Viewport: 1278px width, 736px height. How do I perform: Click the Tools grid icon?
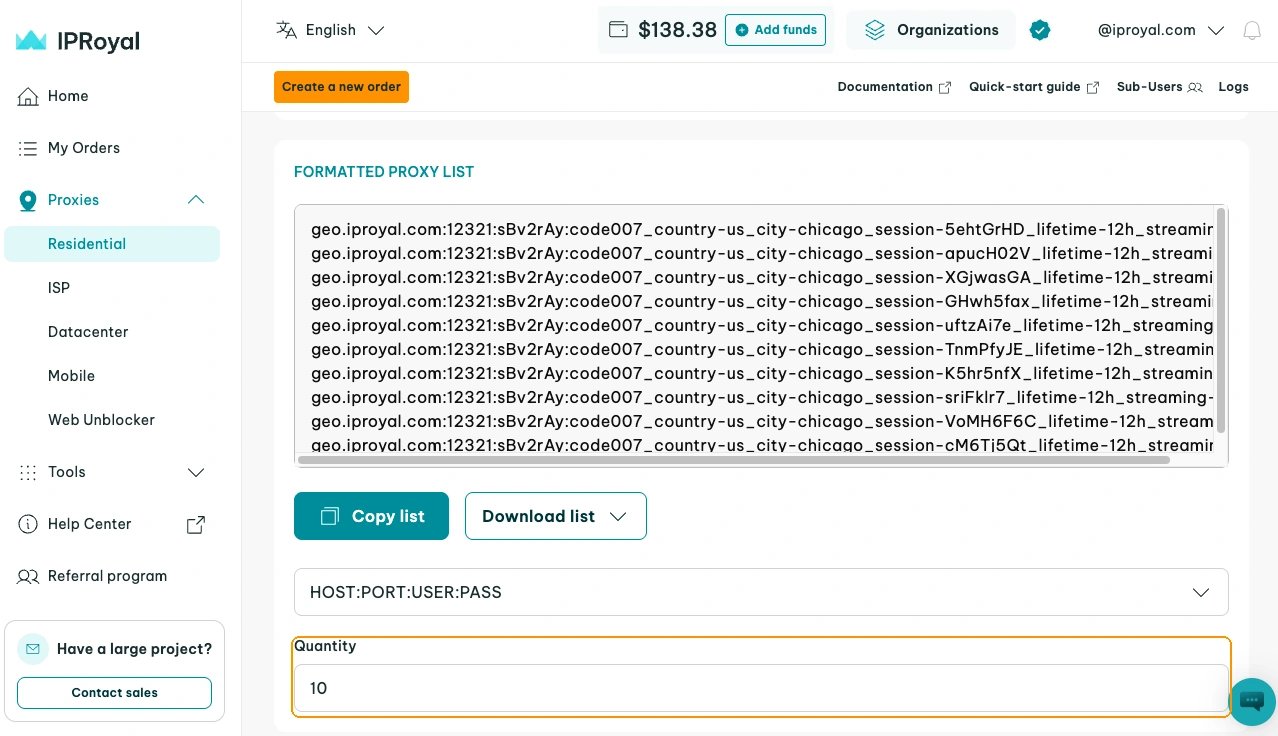28,472
